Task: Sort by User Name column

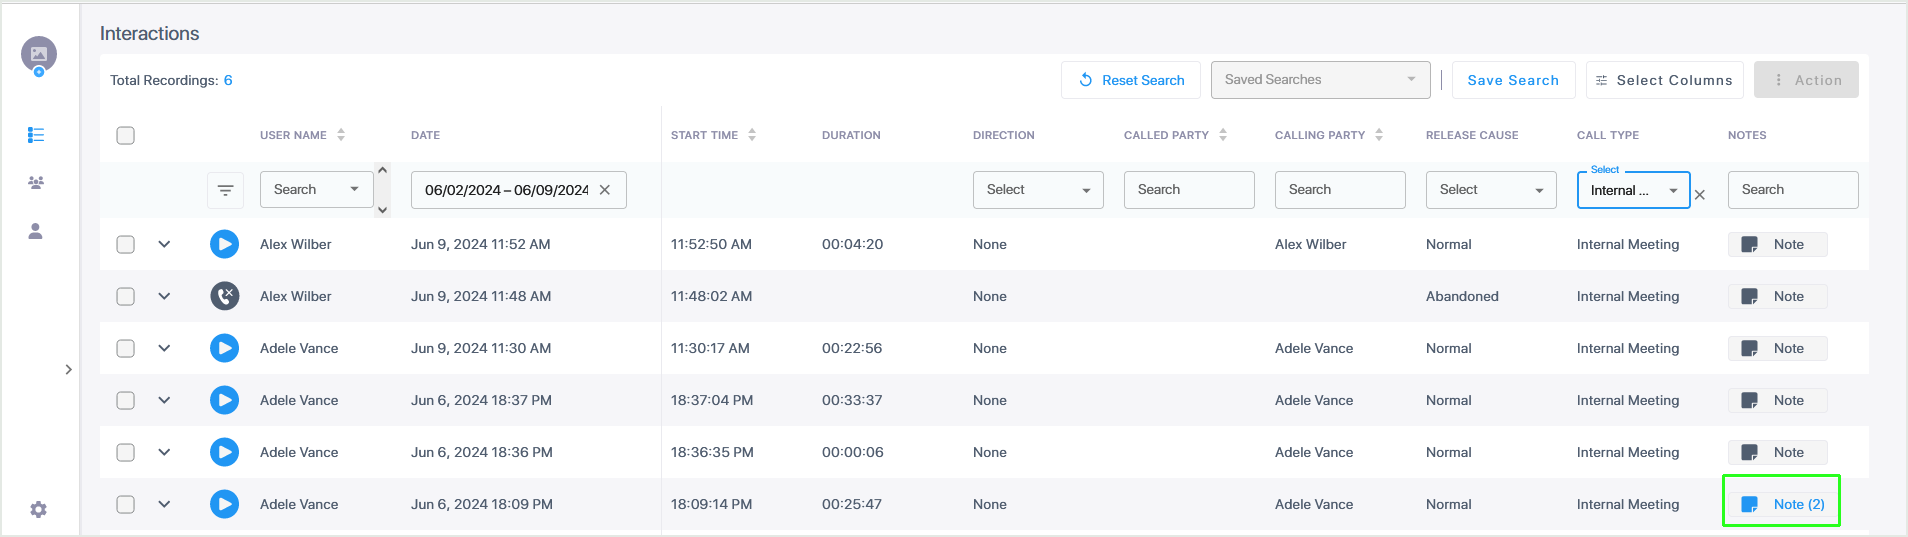Action: [x=341, y=135]
